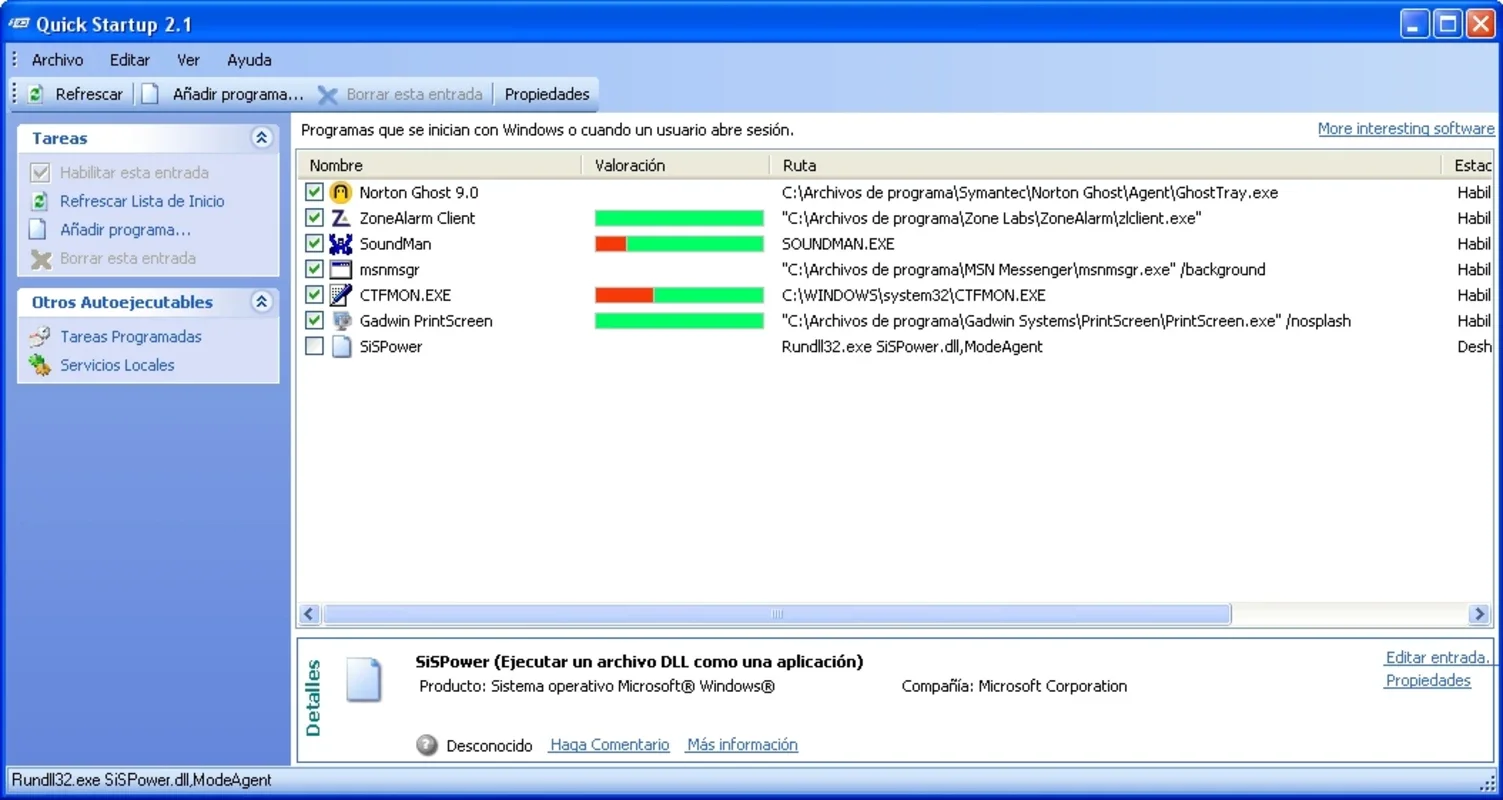Click the PrintScreen.exe /nosplash path text
The height and width of the screenshot is (800, 1503).
1066,322
